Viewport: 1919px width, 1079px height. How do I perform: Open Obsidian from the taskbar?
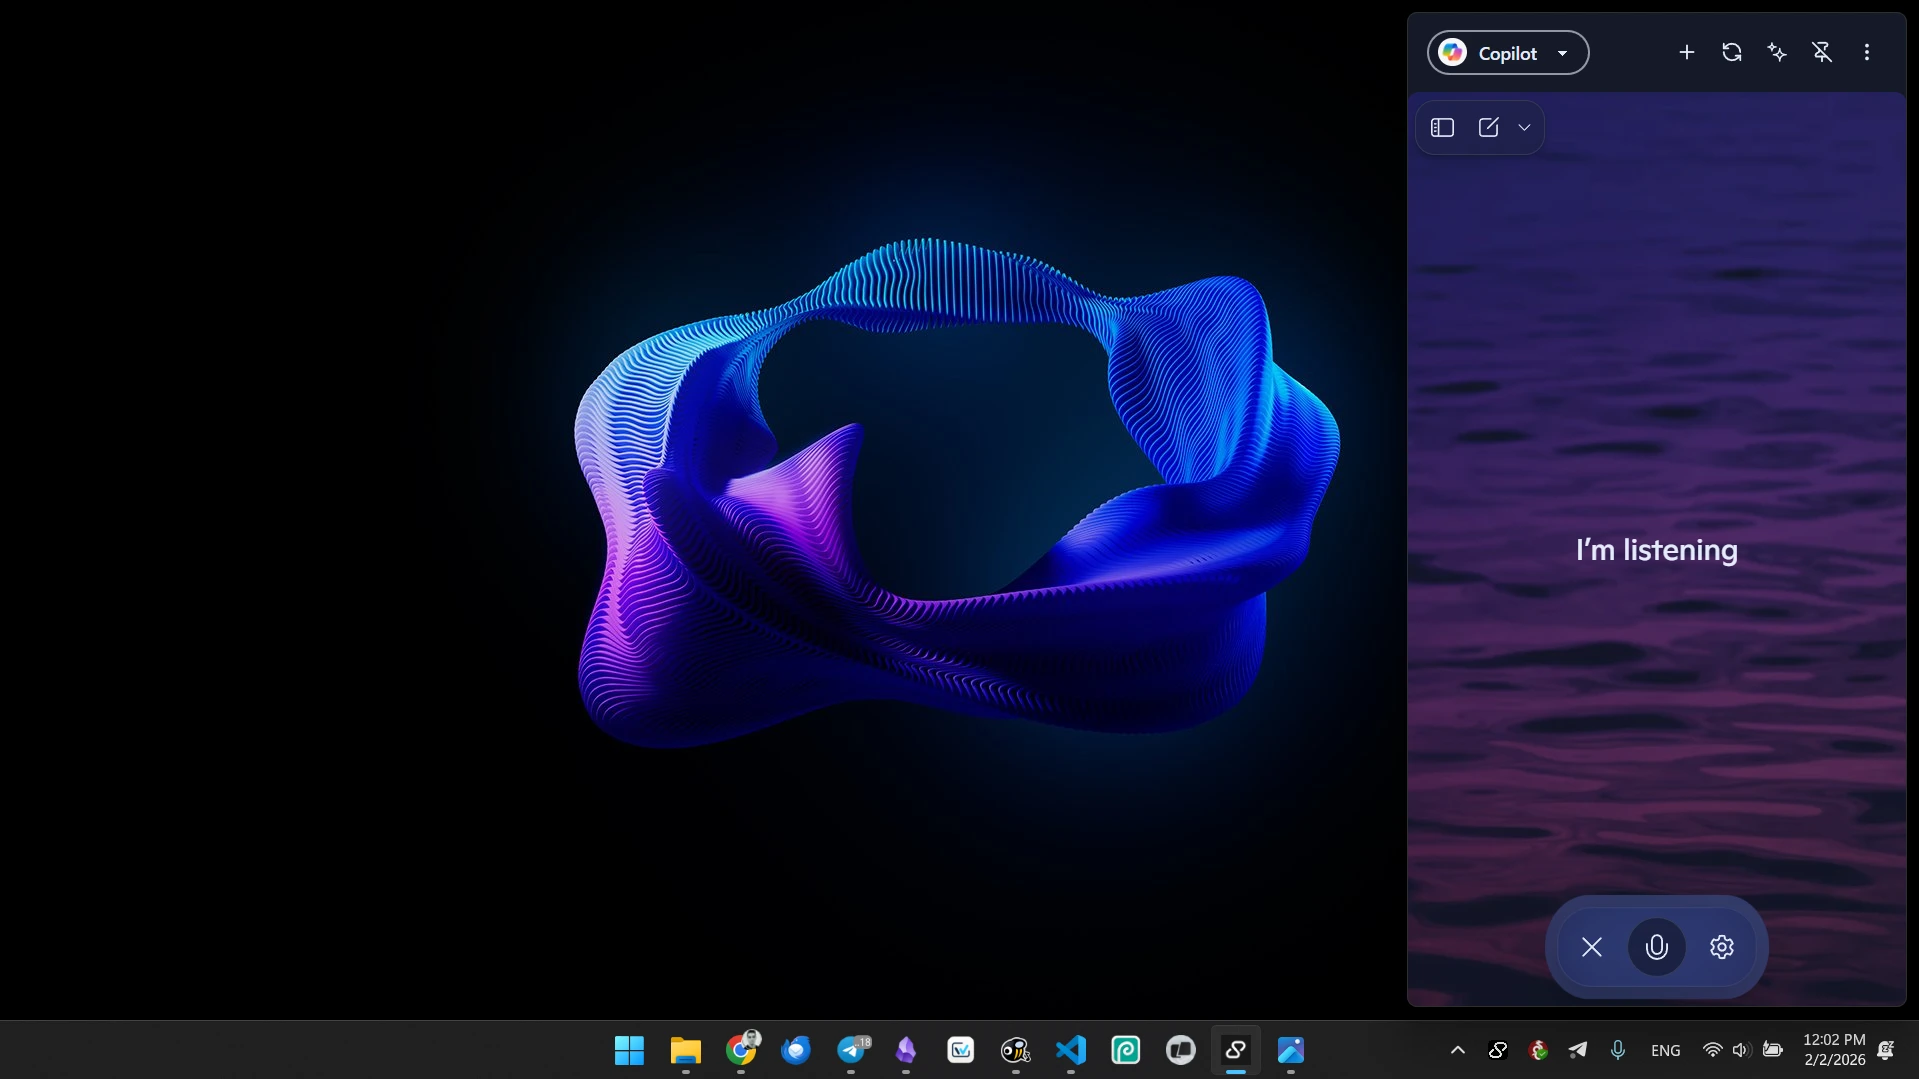(906, 1051)
